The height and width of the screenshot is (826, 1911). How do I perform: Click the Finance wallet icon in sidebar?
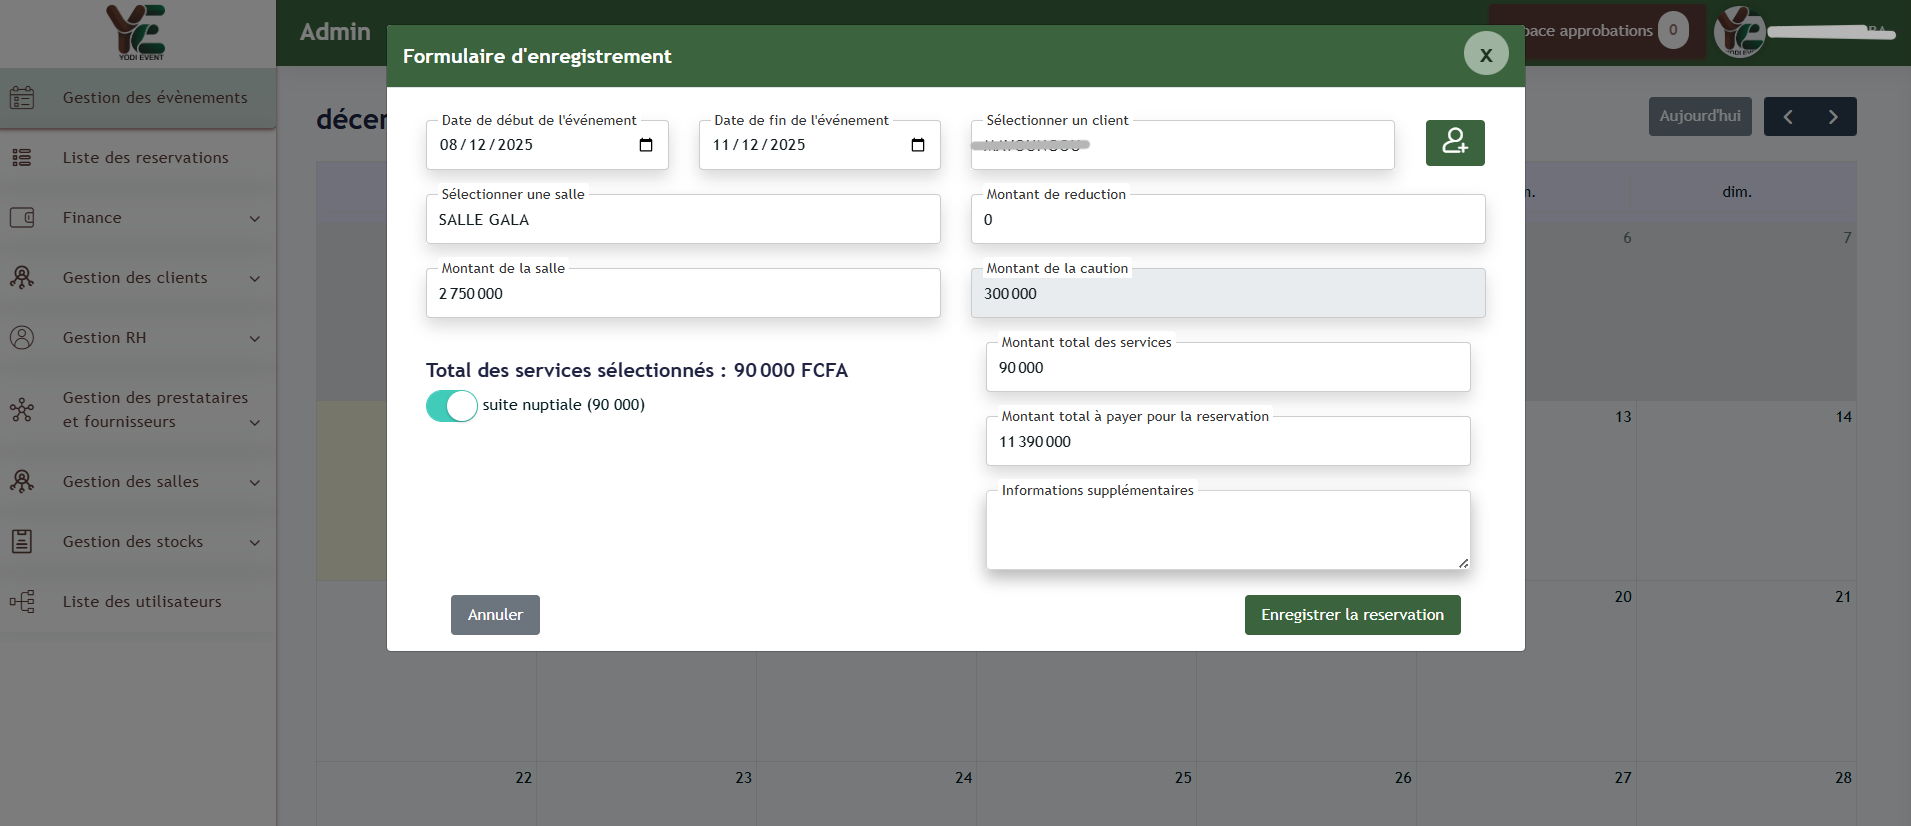point(22,218)
